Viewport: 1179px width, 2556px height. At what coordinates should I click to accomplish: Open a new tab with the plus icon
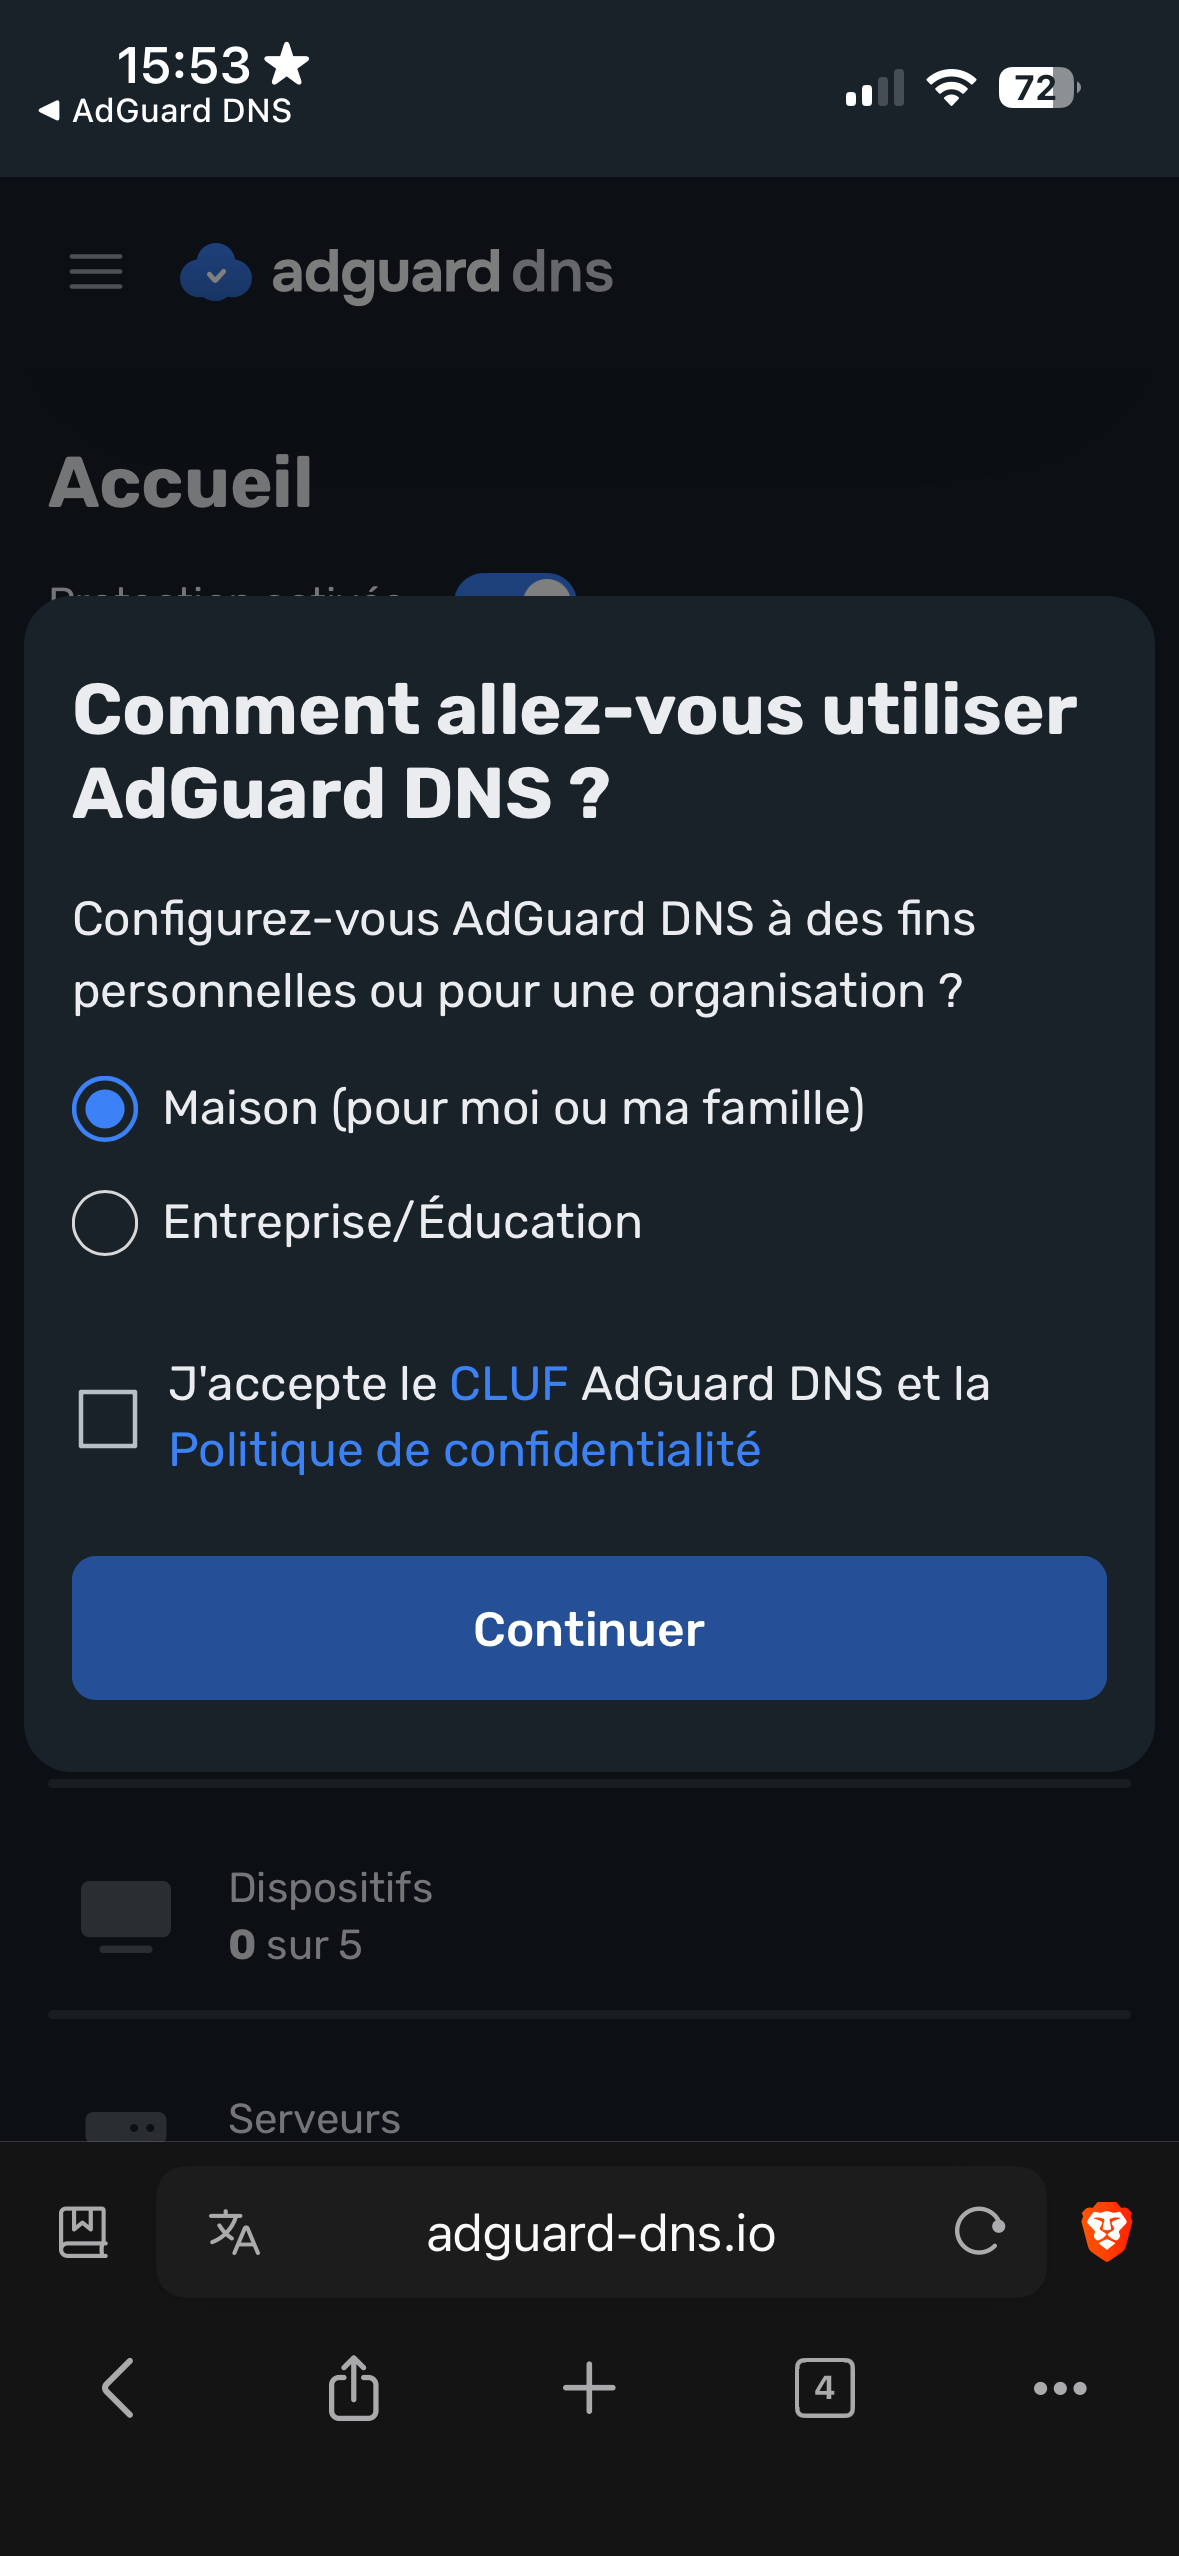click(589, 2389)
